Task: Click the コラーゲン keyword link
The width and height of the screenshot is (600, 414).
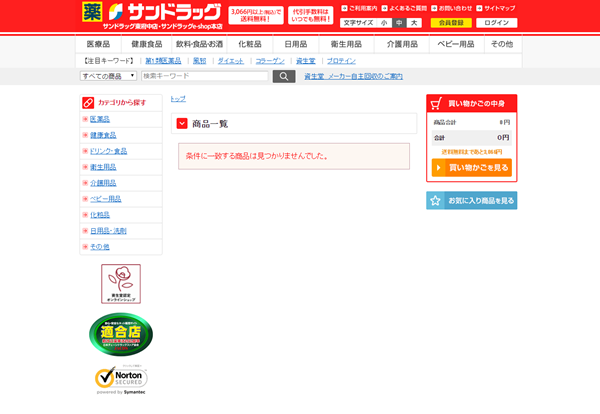Action: coord(270,61)
